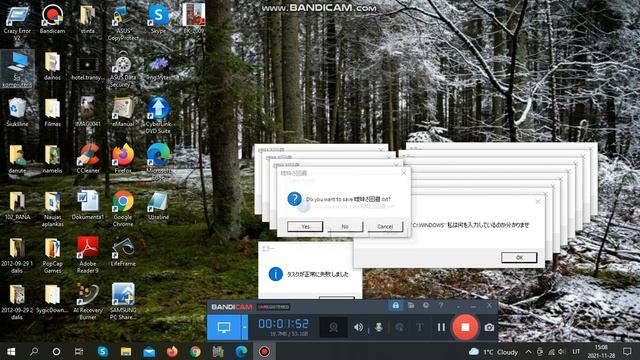Open the Windows Start menu
This screenshot has width=640, height=360.
point(11,351)
